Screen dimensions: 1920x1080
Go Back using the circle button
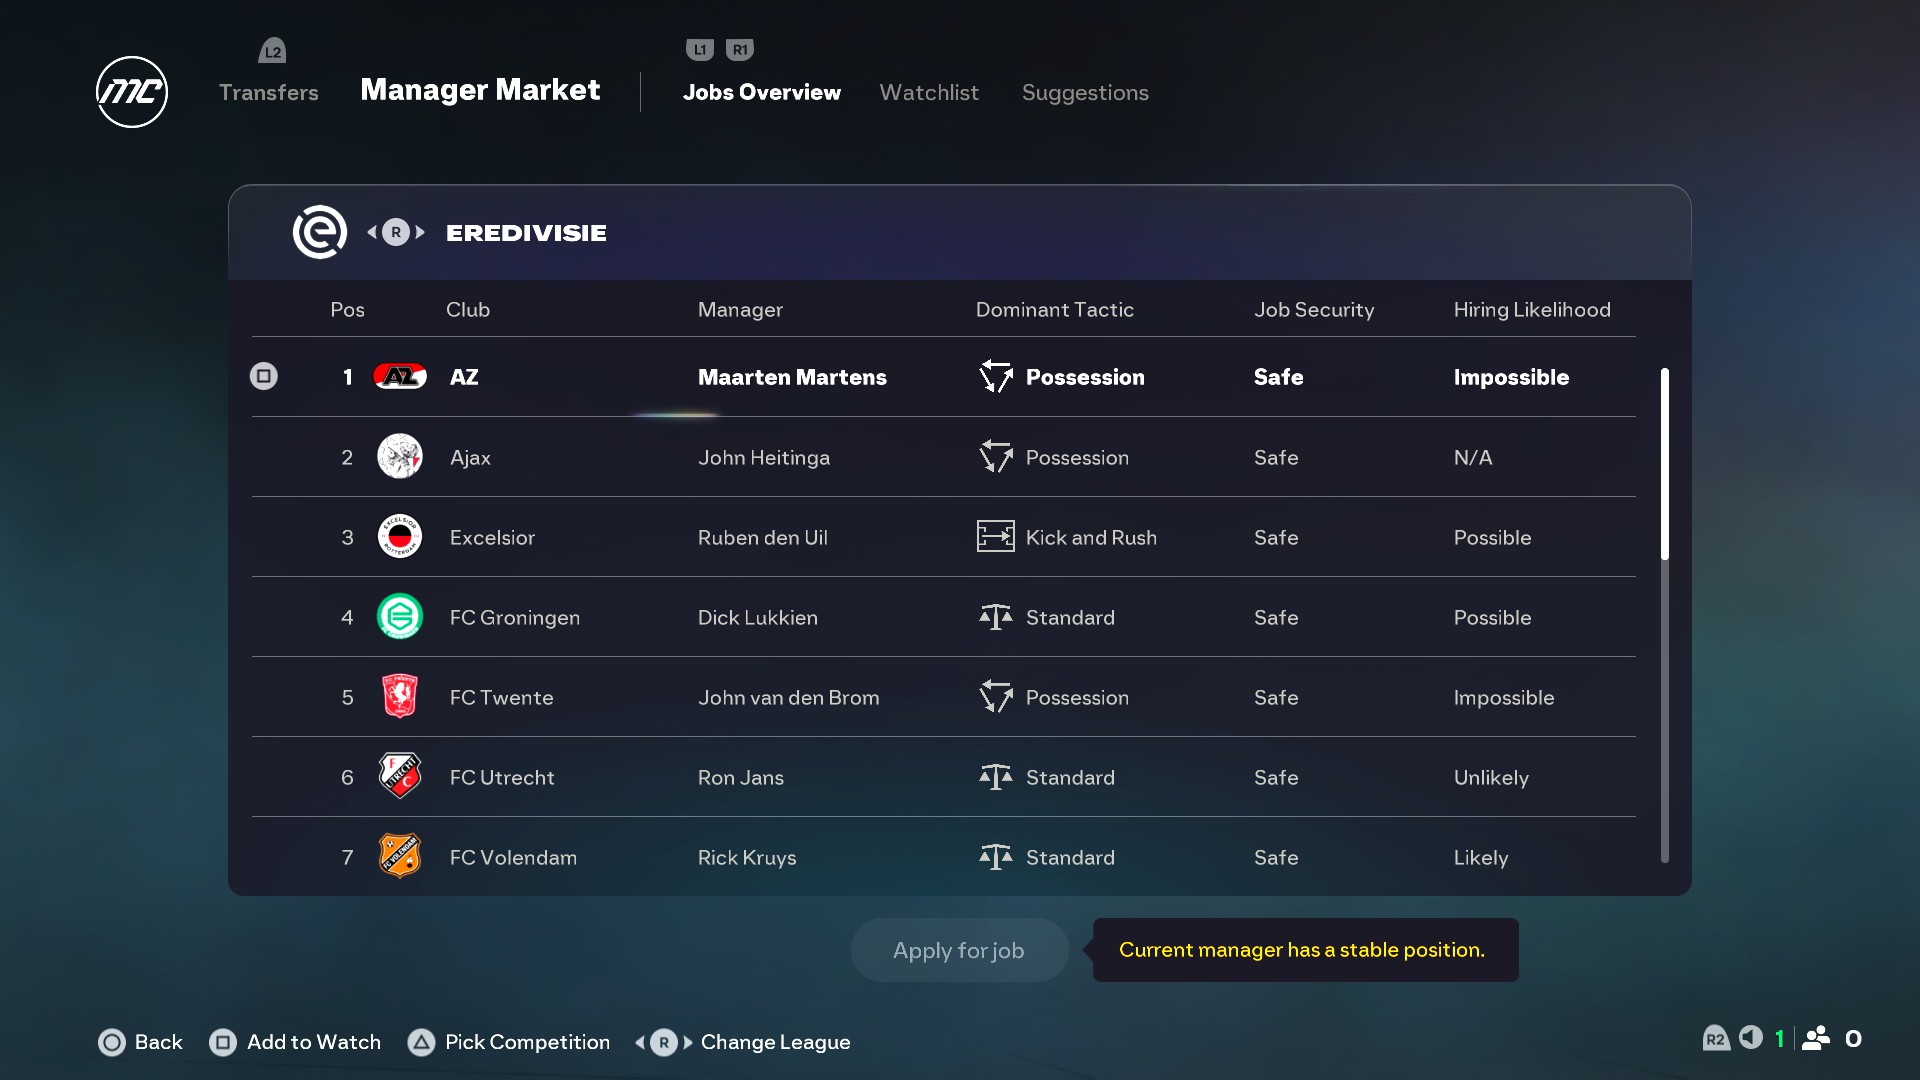point(112,1042)
